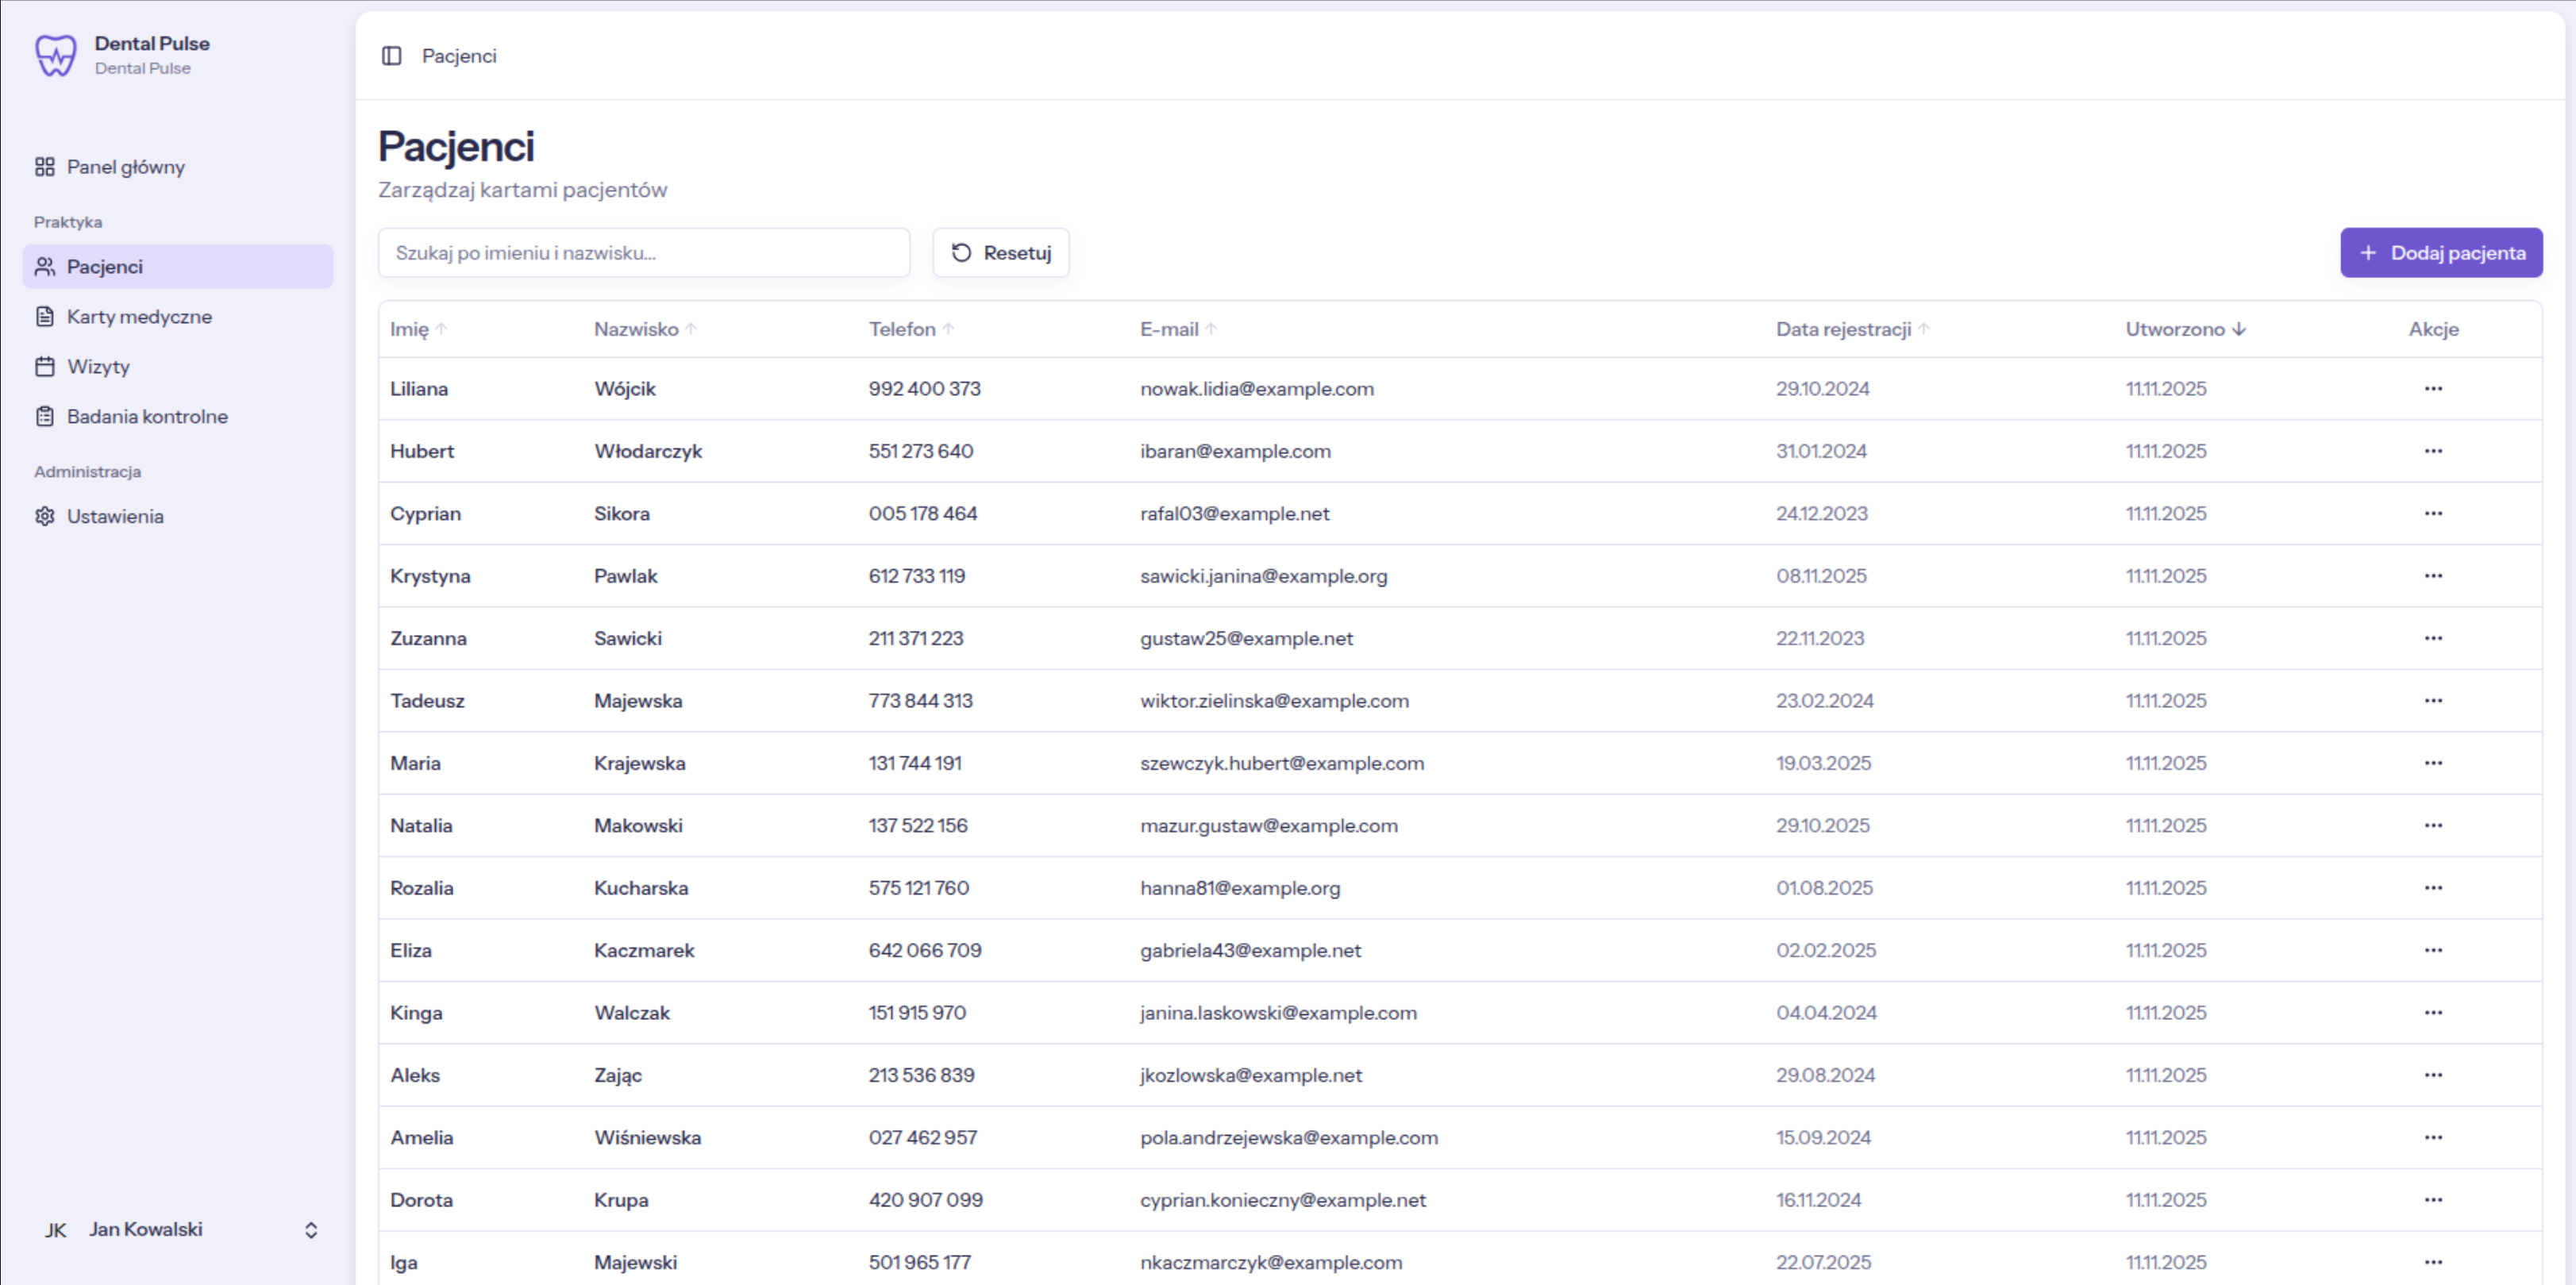Toggle the sidebar panel icon
Screen dimensions: 2576x1285
tap(392, 56)
